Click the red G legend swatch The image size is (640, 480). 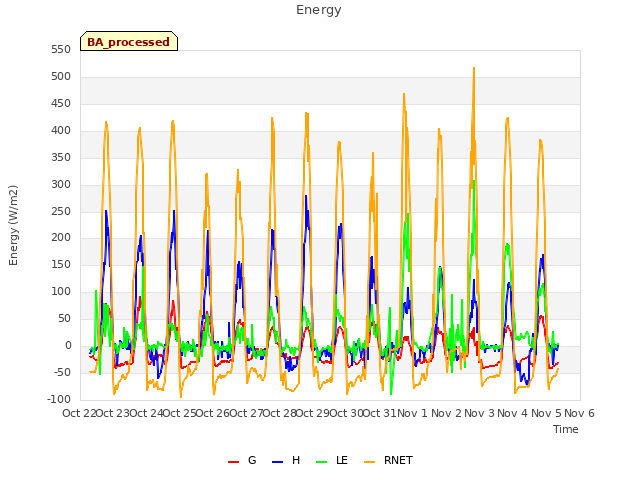click(x=233, y=462)
